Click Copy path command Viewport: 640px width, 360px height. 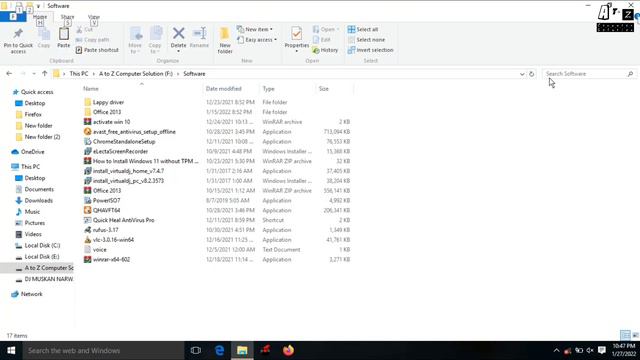coord(92,40)
